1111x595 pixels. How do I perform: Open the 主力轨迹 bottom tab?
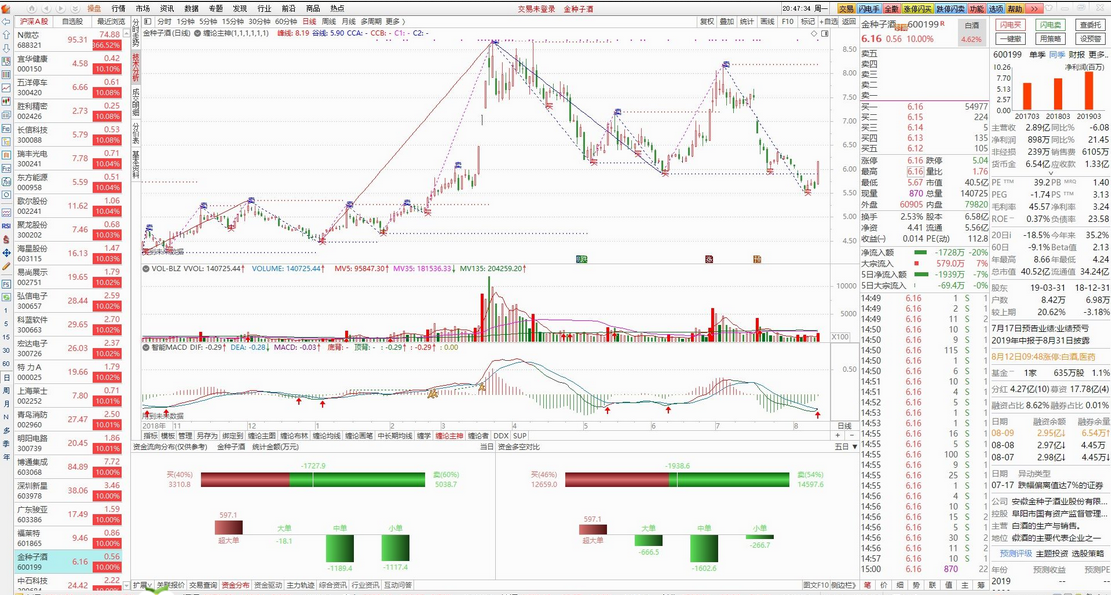[300, 586]
